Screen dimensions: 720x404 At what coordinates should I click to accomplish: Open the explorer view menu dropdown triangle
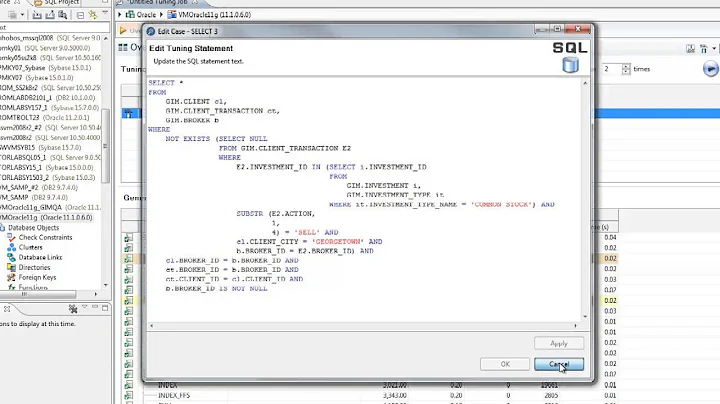[105, 13]
